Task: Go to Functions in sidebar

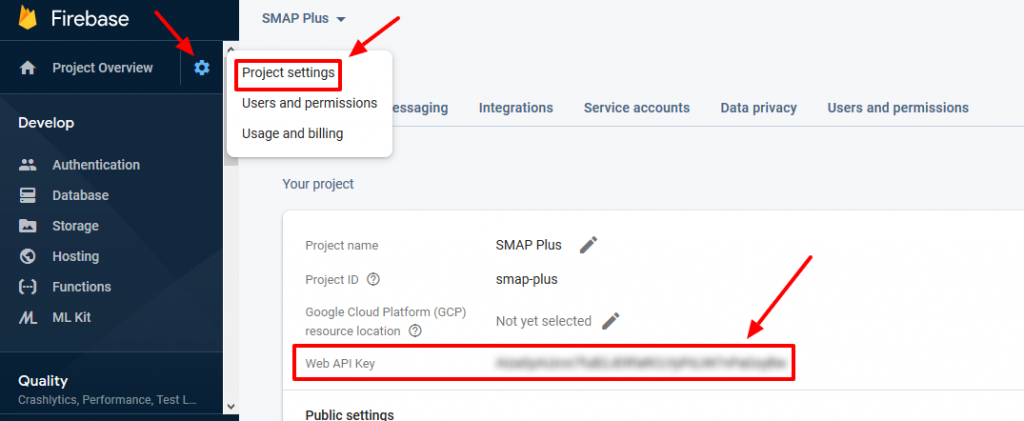Action: point(81,287)
